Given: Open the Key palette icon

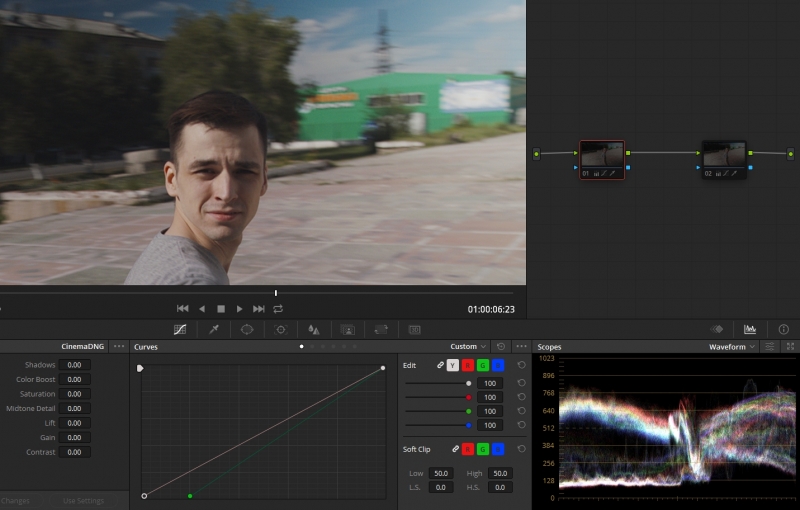Looking at the screenshot, I should point(348,329).
